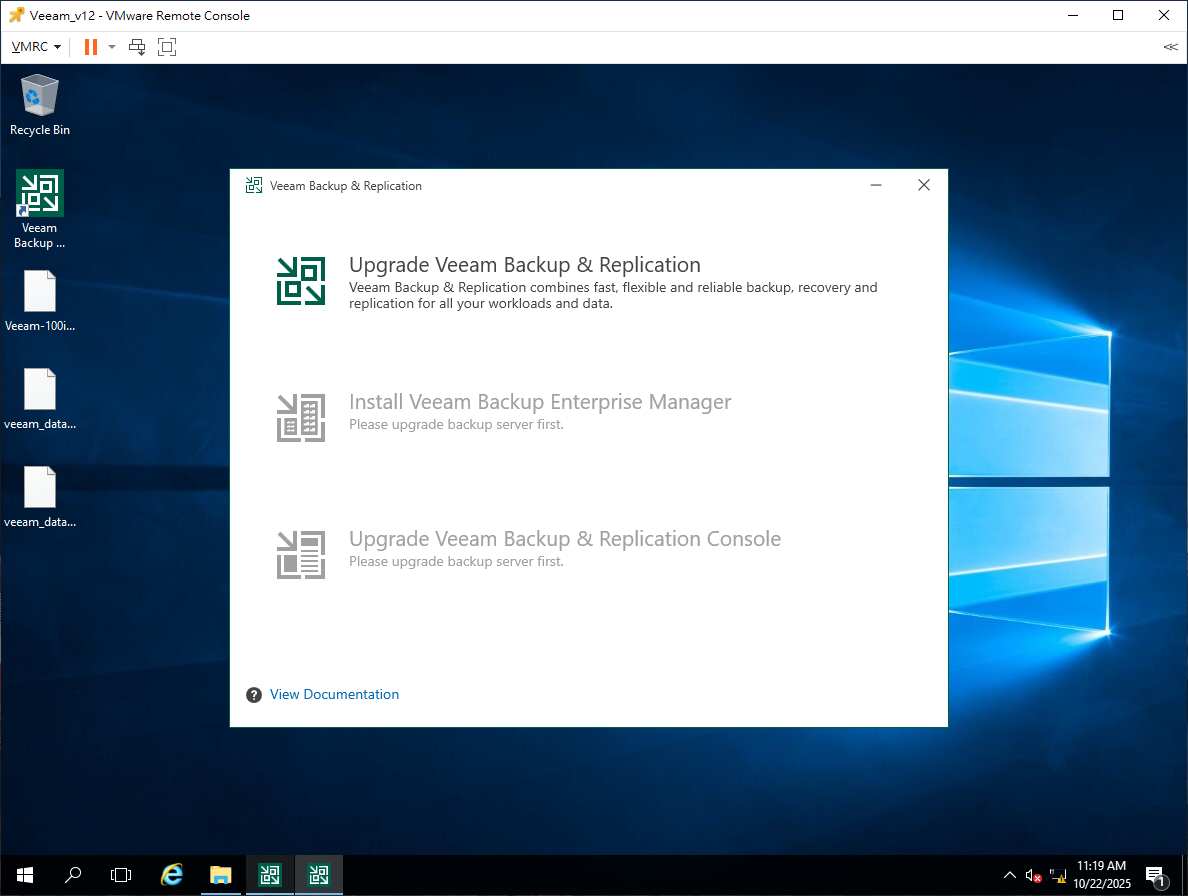Image resolution: width=1188 pixels, height=896 pixels.
Task: Open File Explorer from the taskbar
Action: [221, 875]
